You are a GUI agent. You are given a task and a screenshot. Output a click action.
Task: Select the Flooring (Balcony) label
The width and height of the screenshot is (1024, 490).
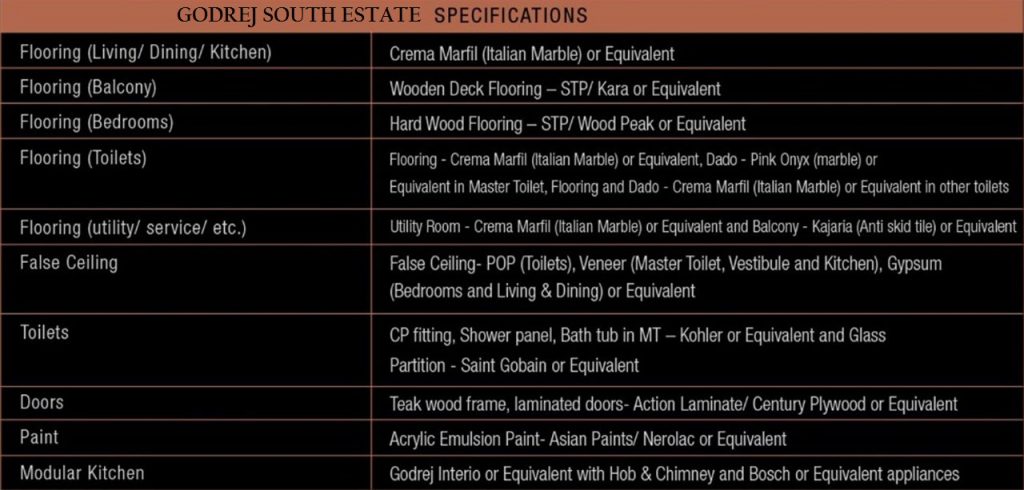[x=88, y=88]
